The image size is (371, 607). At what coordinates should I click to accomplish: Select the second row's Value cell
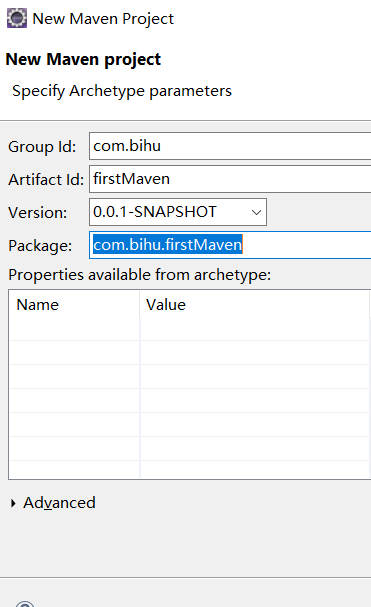point(255,353)
